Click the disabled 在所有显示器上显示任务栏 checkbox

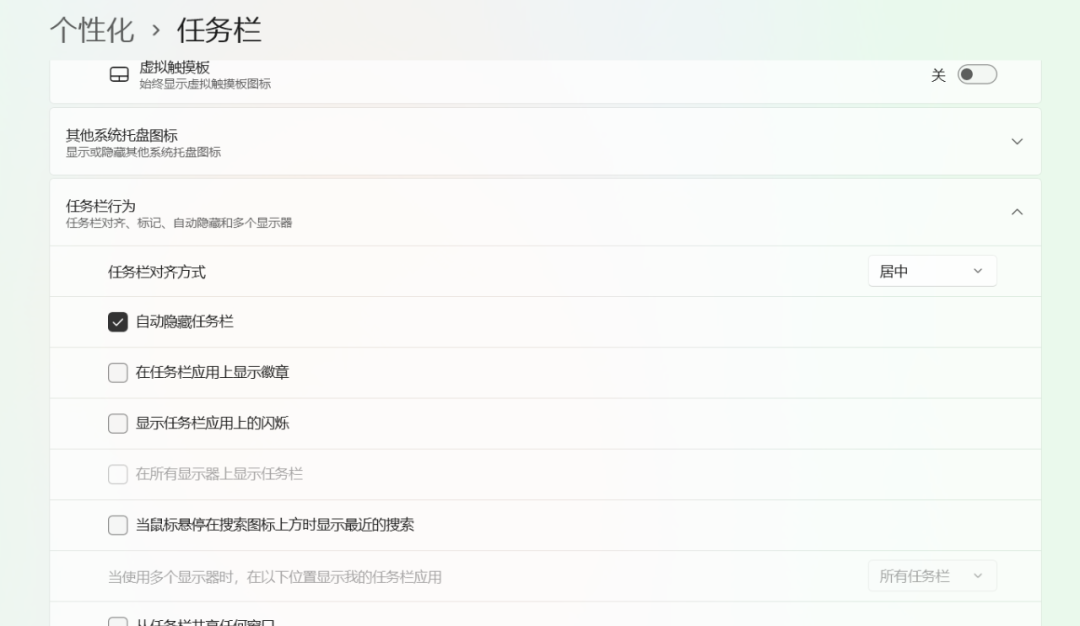(120, 474)
